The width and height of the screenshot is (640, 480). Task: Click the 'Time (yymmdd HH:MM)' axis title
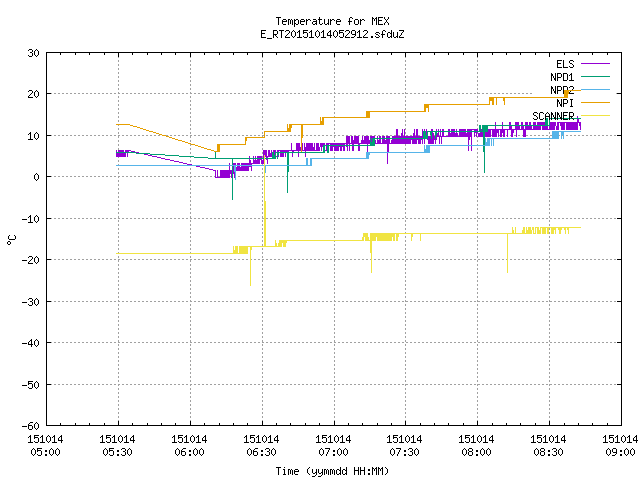pyautogui.click(x=332, y=471)
